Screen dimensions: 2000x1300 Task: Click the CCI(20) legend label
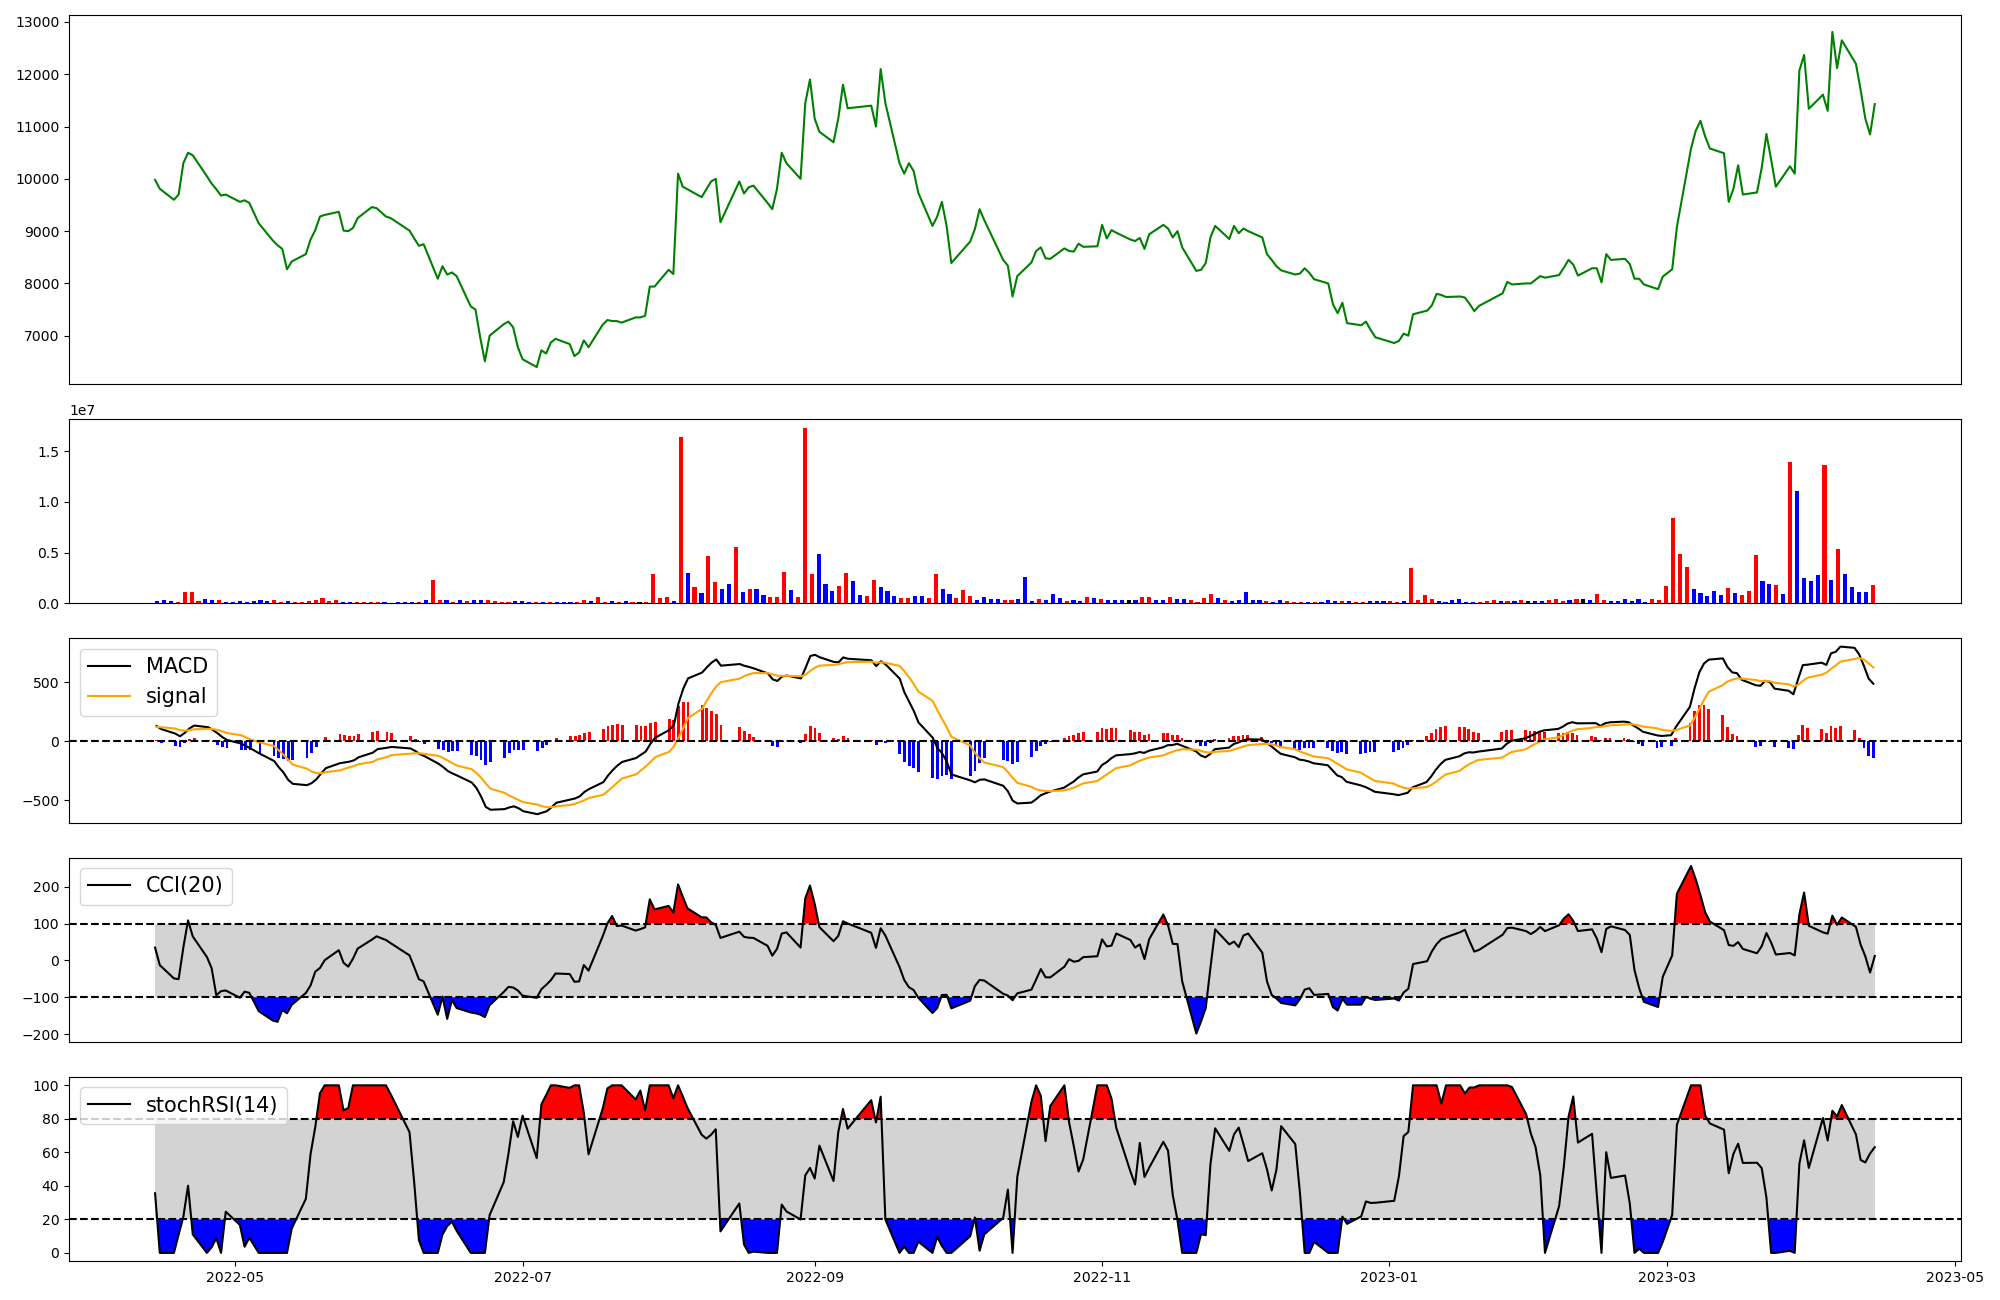[184, 885]
